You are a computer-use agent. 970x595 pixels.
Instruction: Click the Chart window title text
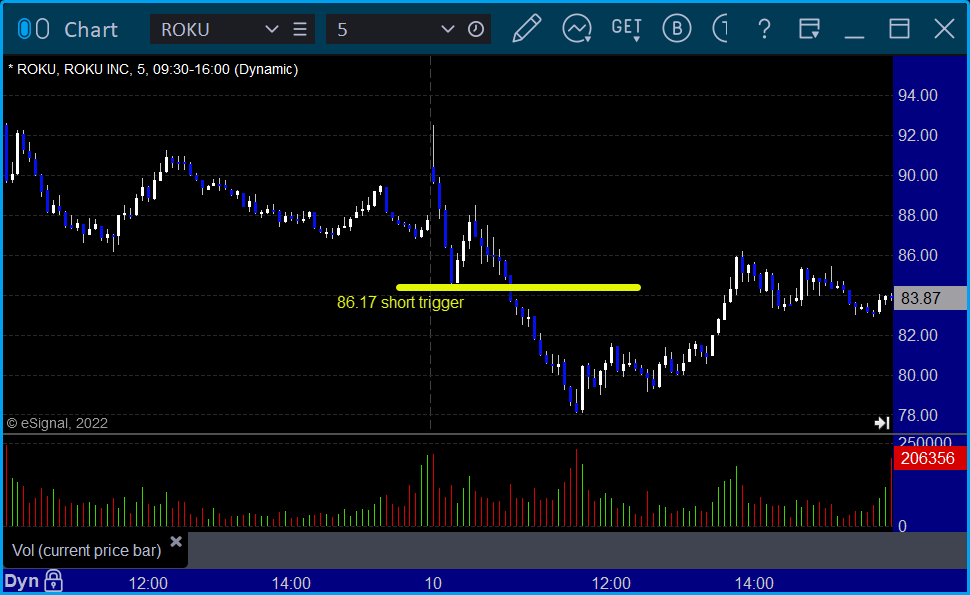(91, 30)
